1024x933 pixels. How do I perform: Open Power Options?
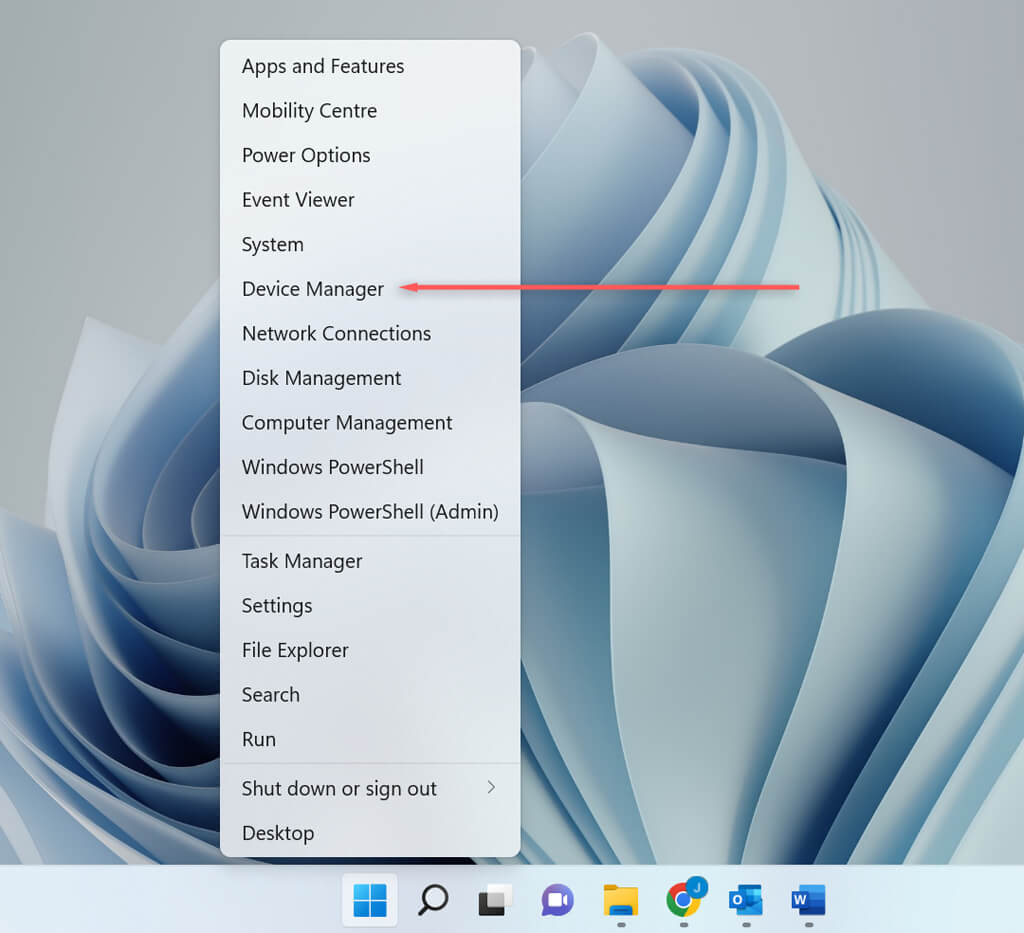coord(306,155)
